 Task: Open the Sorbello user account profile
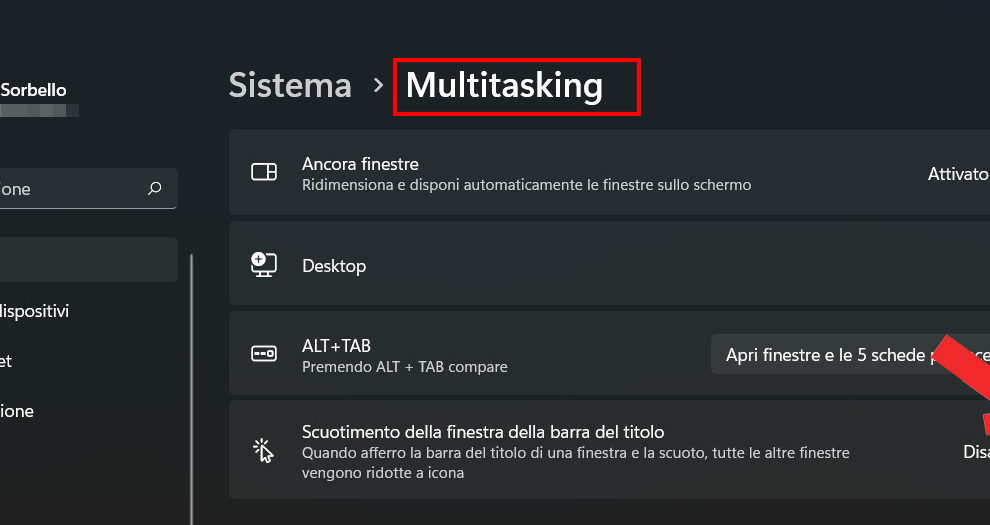35,90
